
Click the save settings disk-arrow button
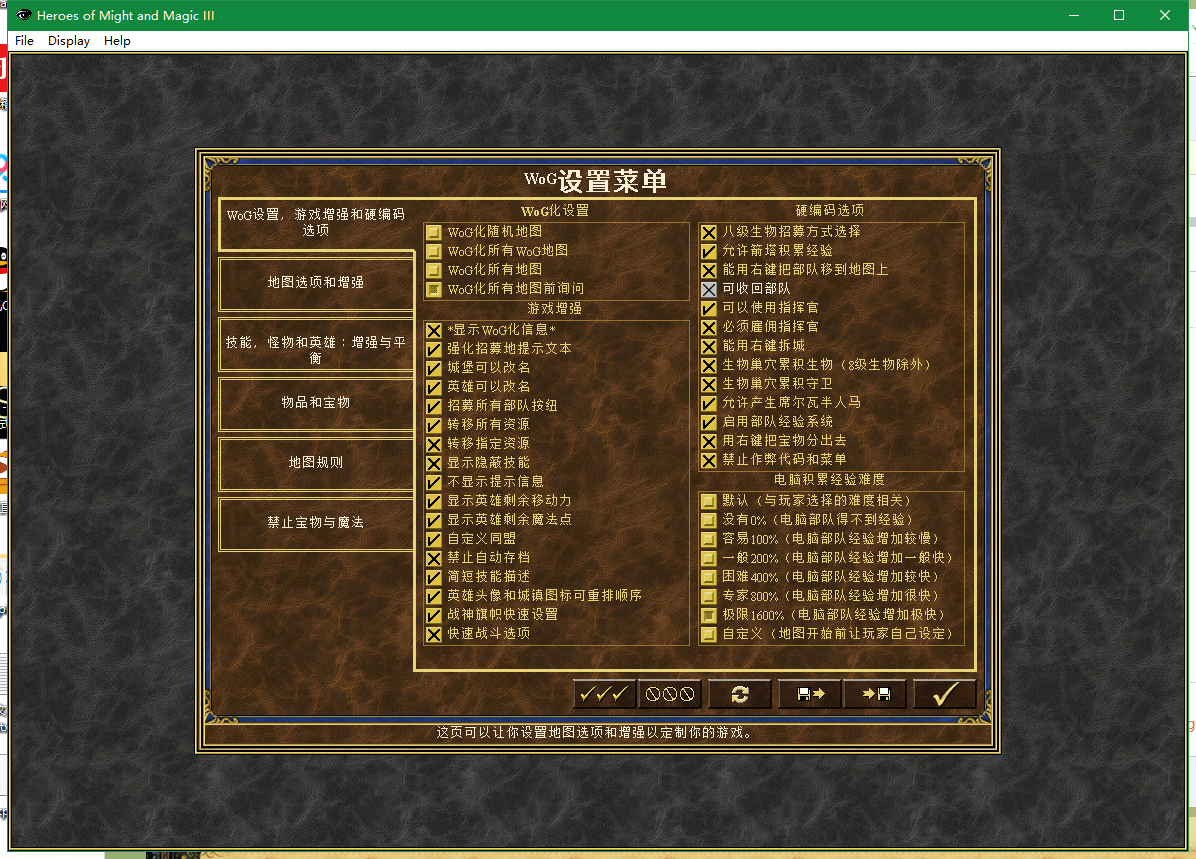810,693
